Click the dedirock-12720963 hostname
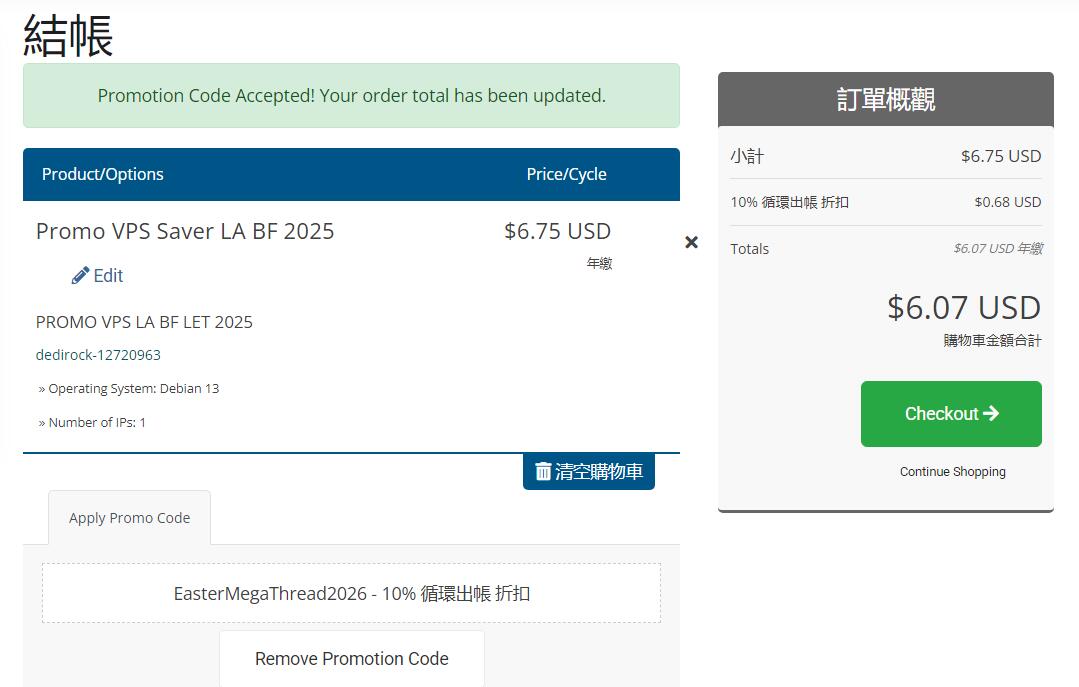This screenshot has height=687, width=1079. [98, 355]
